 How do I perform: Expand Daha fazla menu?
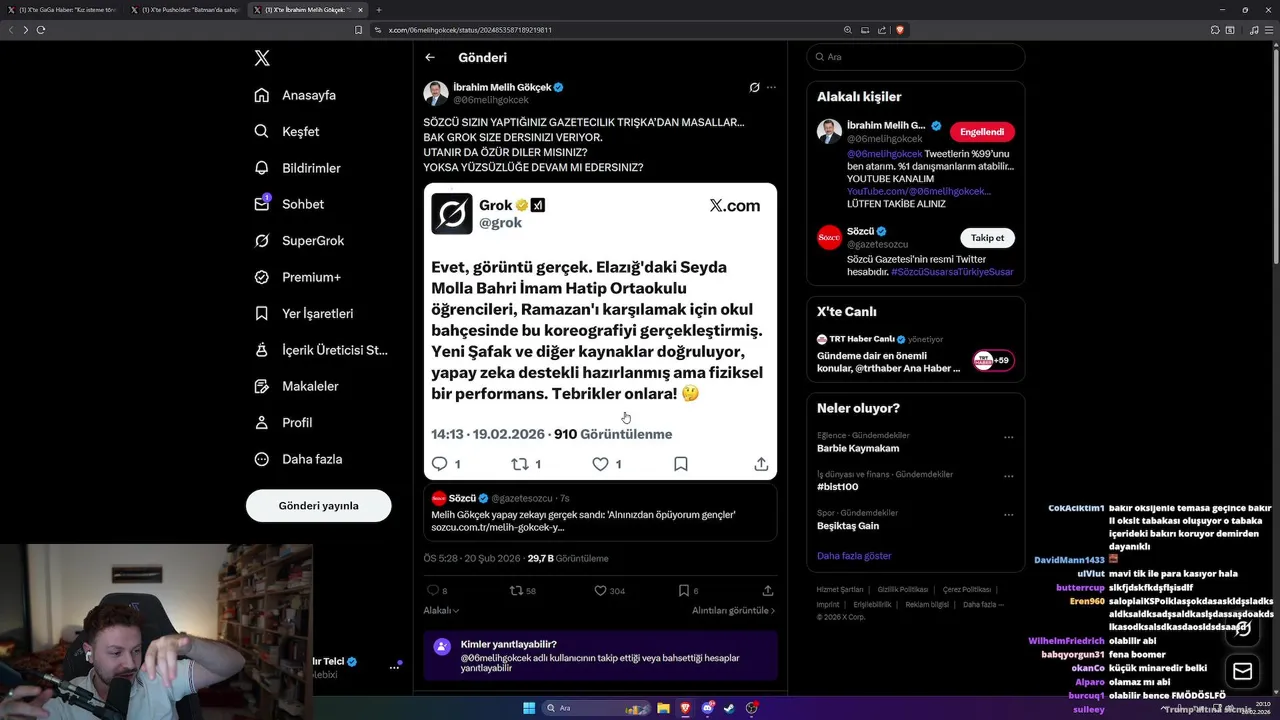click(299, 459)
